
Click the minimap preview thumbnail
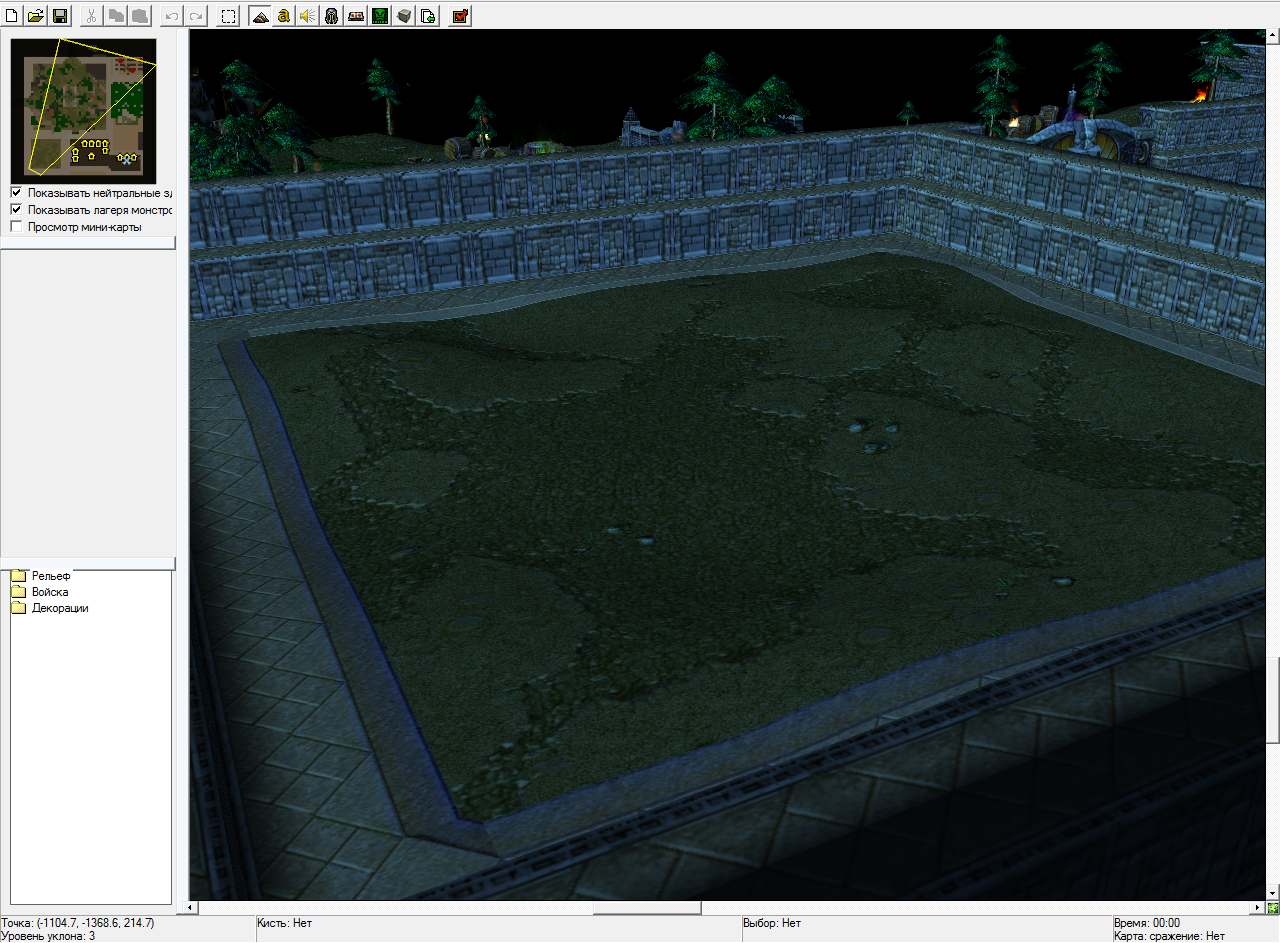[x=83, y=110]
